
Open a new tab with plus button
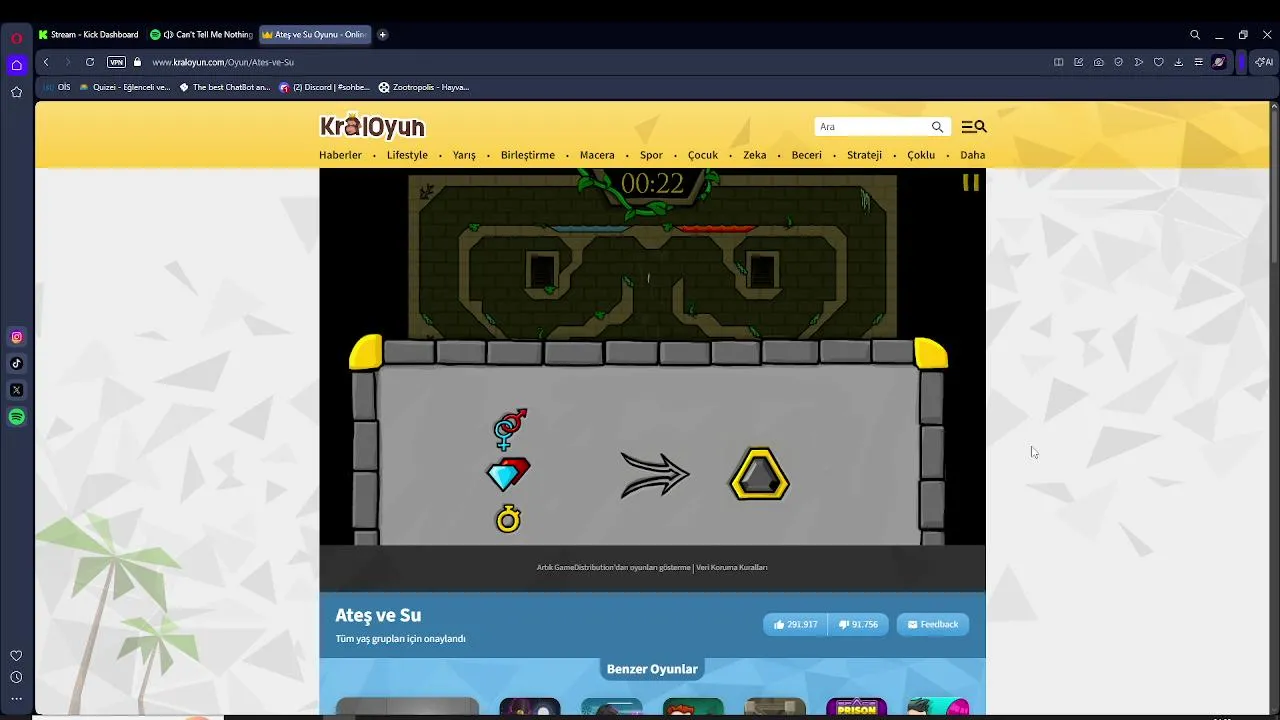point(382,35)
